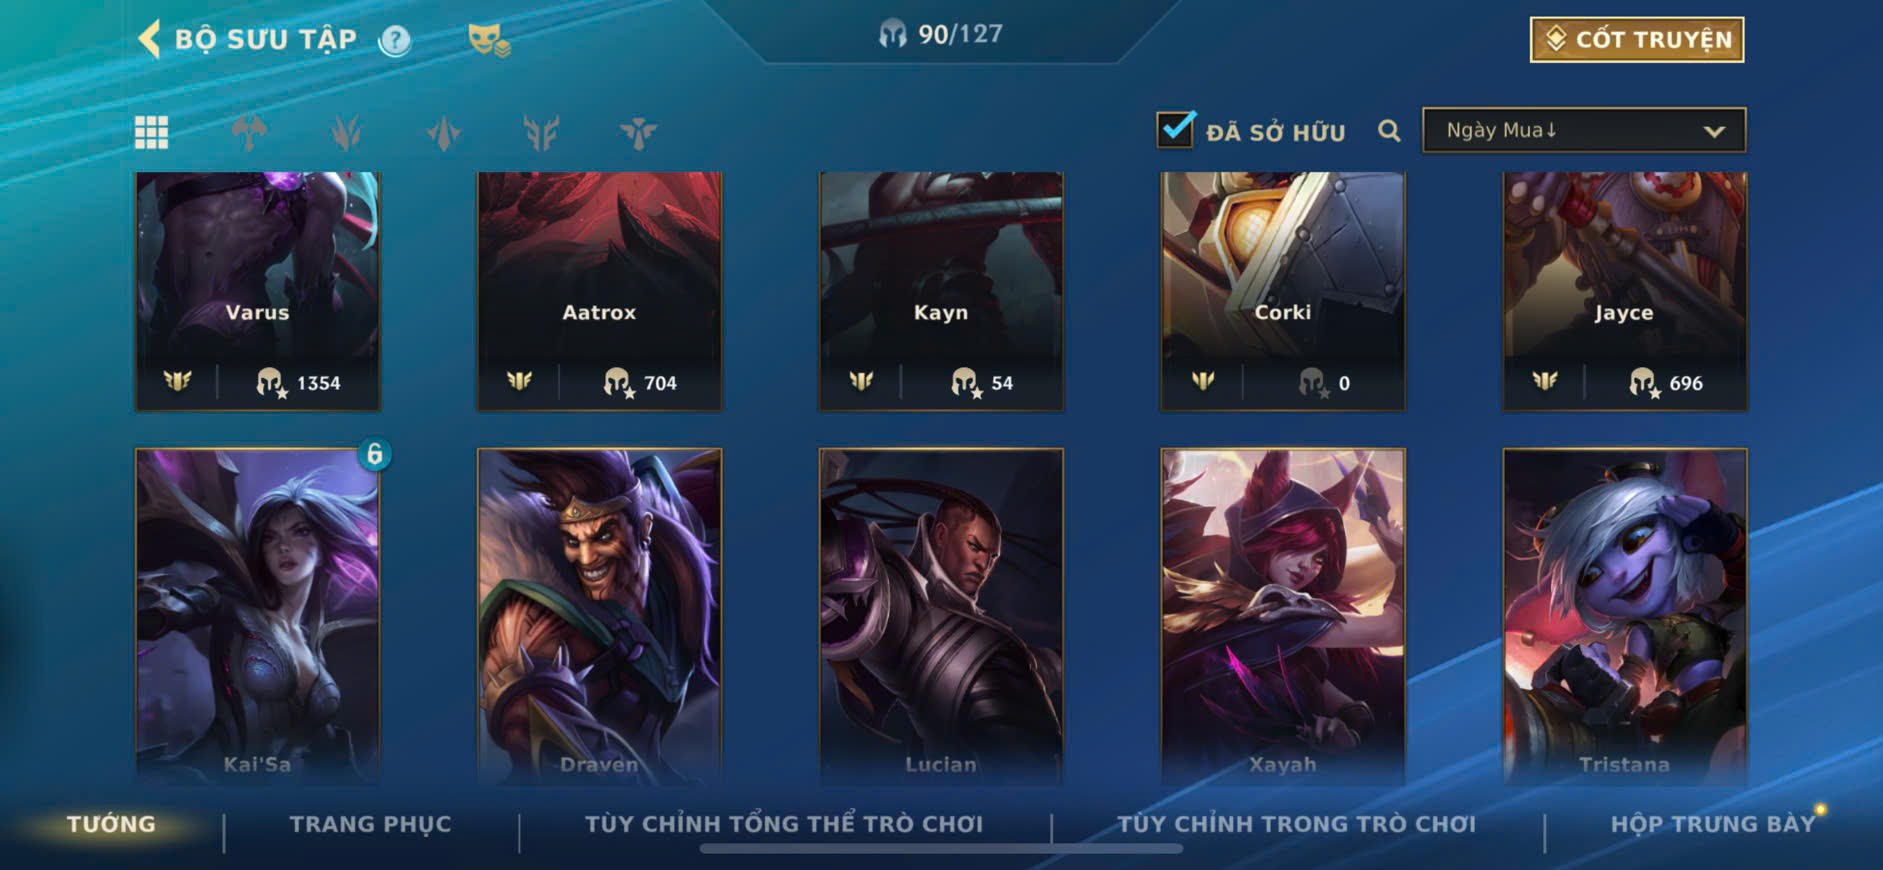Open Tùy Chỉnh Trong Trò Chơi tab

point(1296,824)
